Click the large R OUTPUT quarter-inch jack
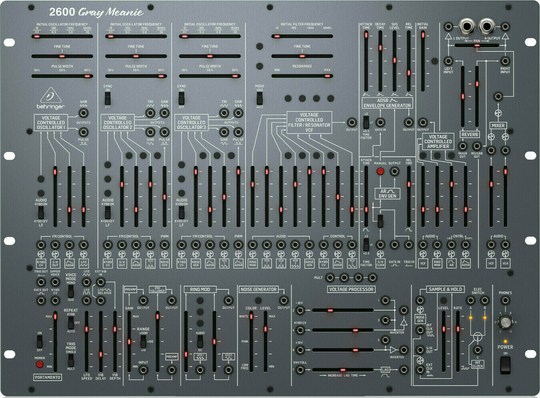This screenshot has height=398, width=540. click(x=487, y=27)
